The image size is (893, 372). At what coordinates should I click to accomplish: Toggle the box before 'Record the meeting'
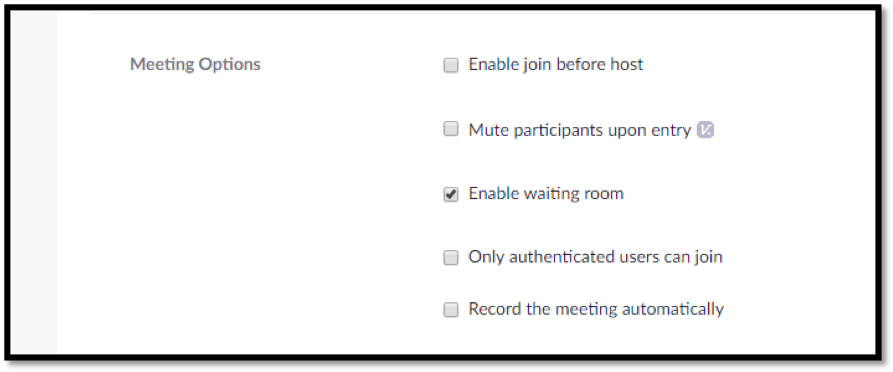pyautogui.click(x=450, y=310)
